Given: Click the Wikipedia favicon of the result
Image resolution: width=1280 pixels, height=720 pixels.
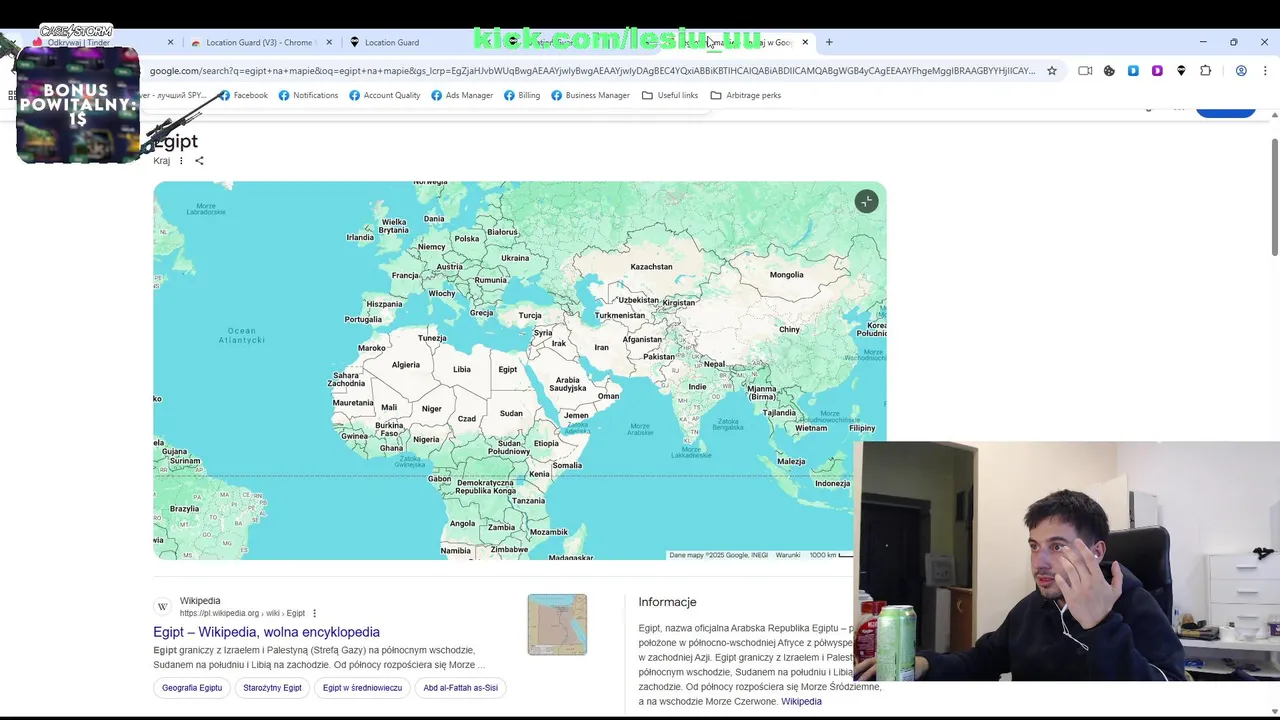Looking at the screenshot, I should tap(162, 607).
